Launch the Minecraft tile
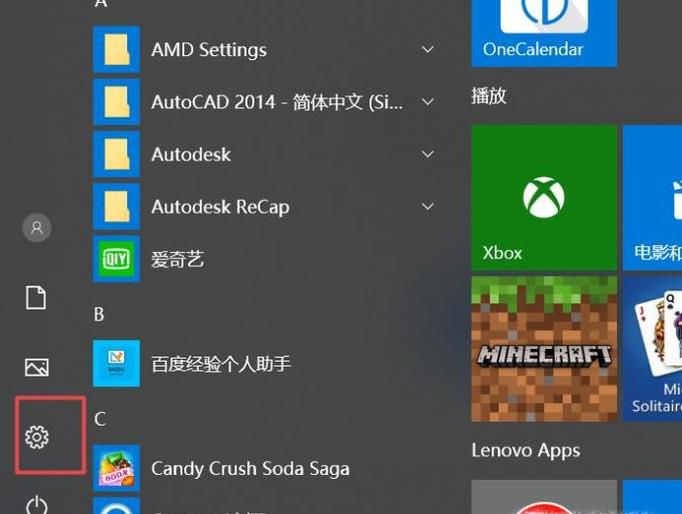682x514 pixels. [x=544, y=349]
